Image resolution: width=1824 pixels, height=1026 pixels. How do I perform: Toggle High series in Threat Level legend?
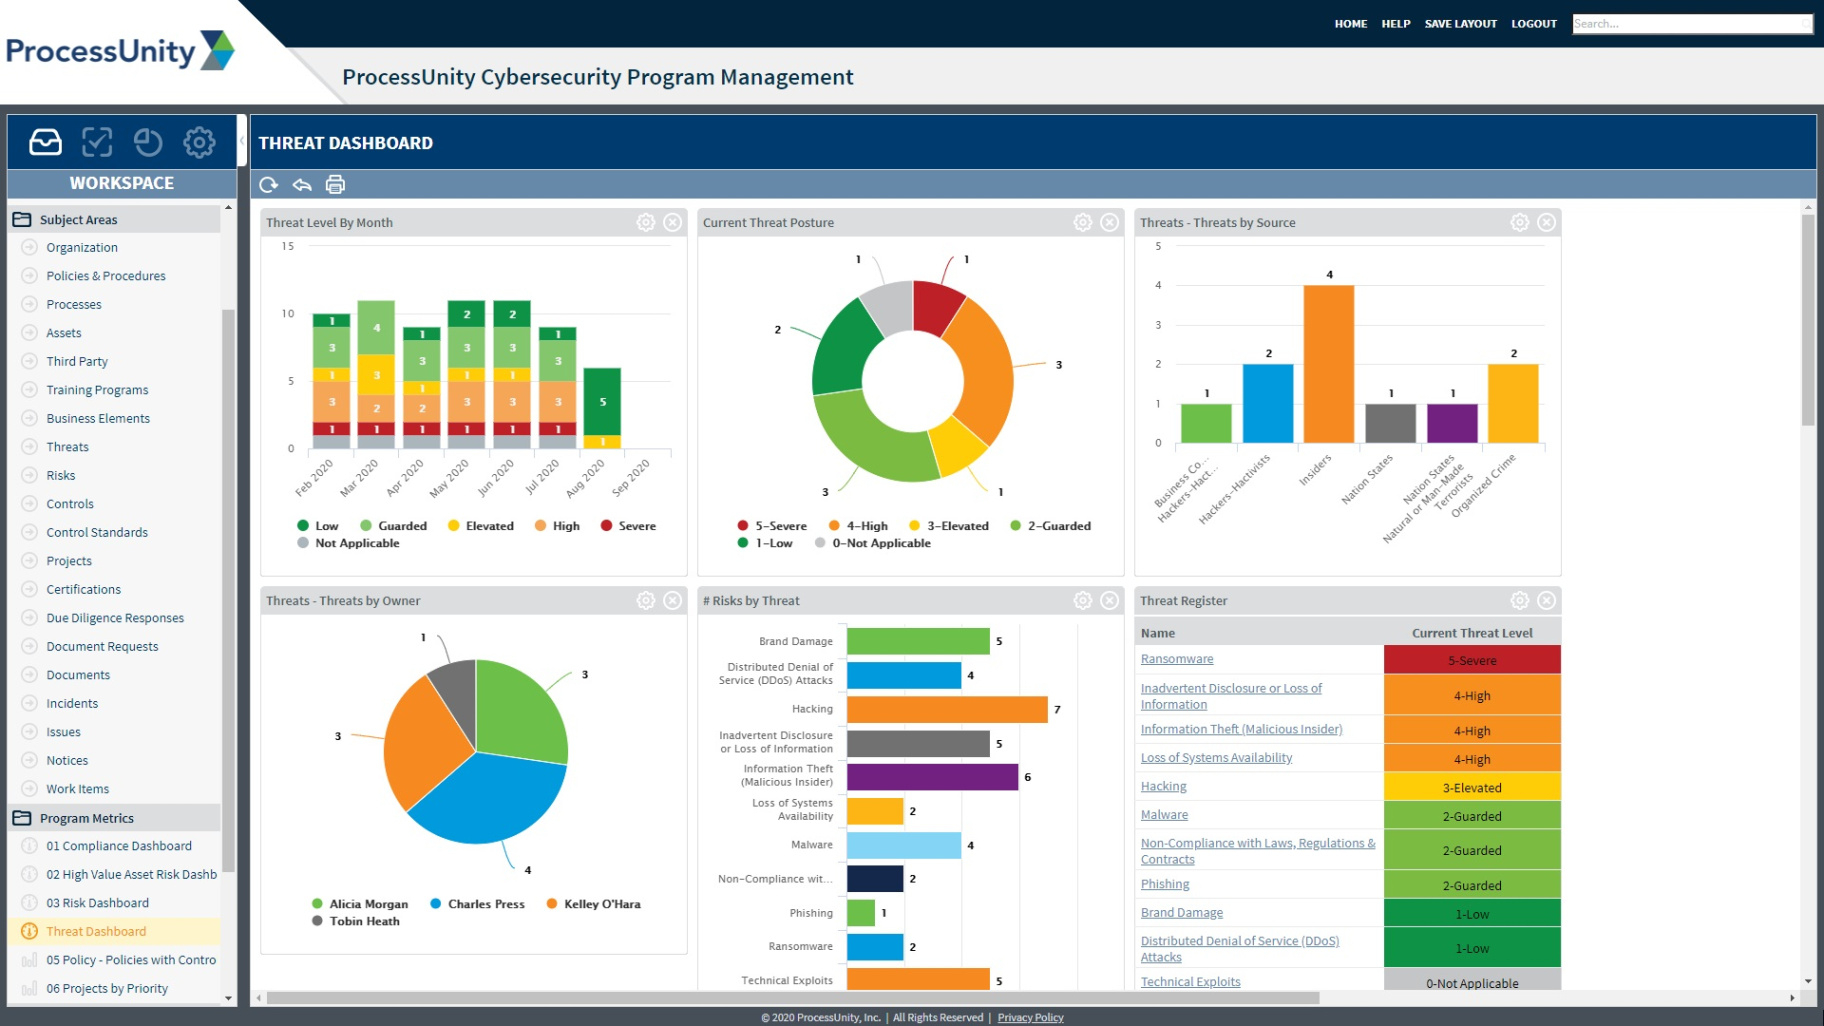click(x=557, y=526)
